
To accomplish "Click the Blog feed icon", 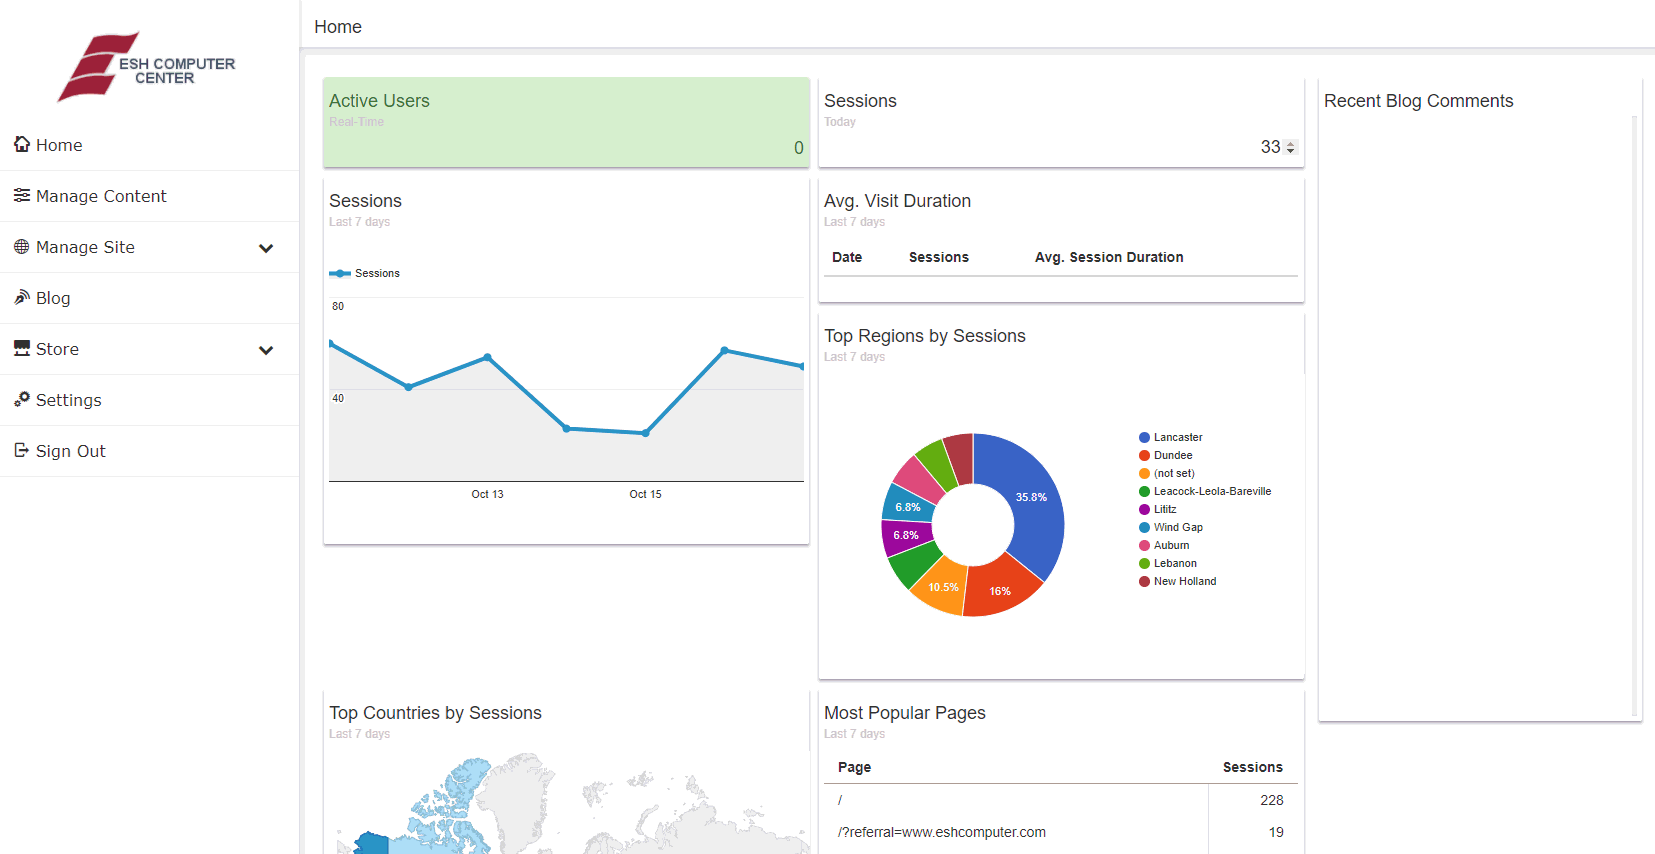I will point(22,297).
